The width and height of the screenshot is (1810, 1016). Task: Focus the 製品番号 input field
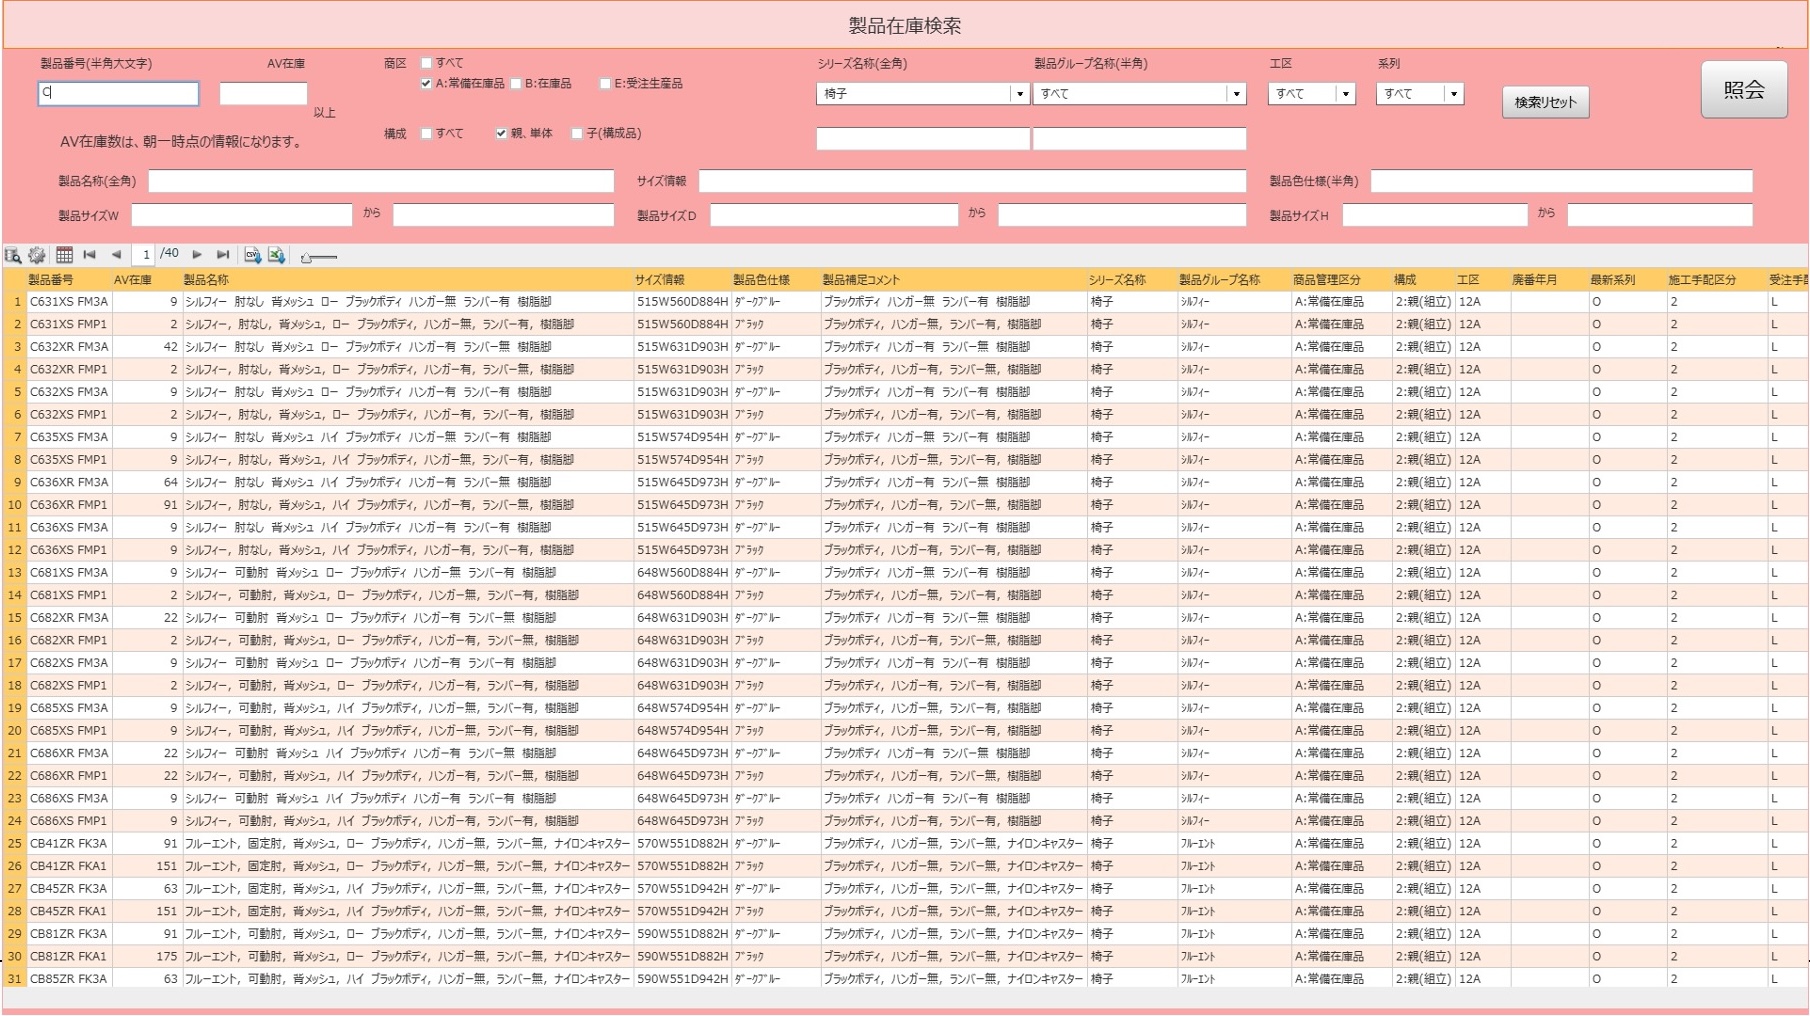click(x=118, y=93)
